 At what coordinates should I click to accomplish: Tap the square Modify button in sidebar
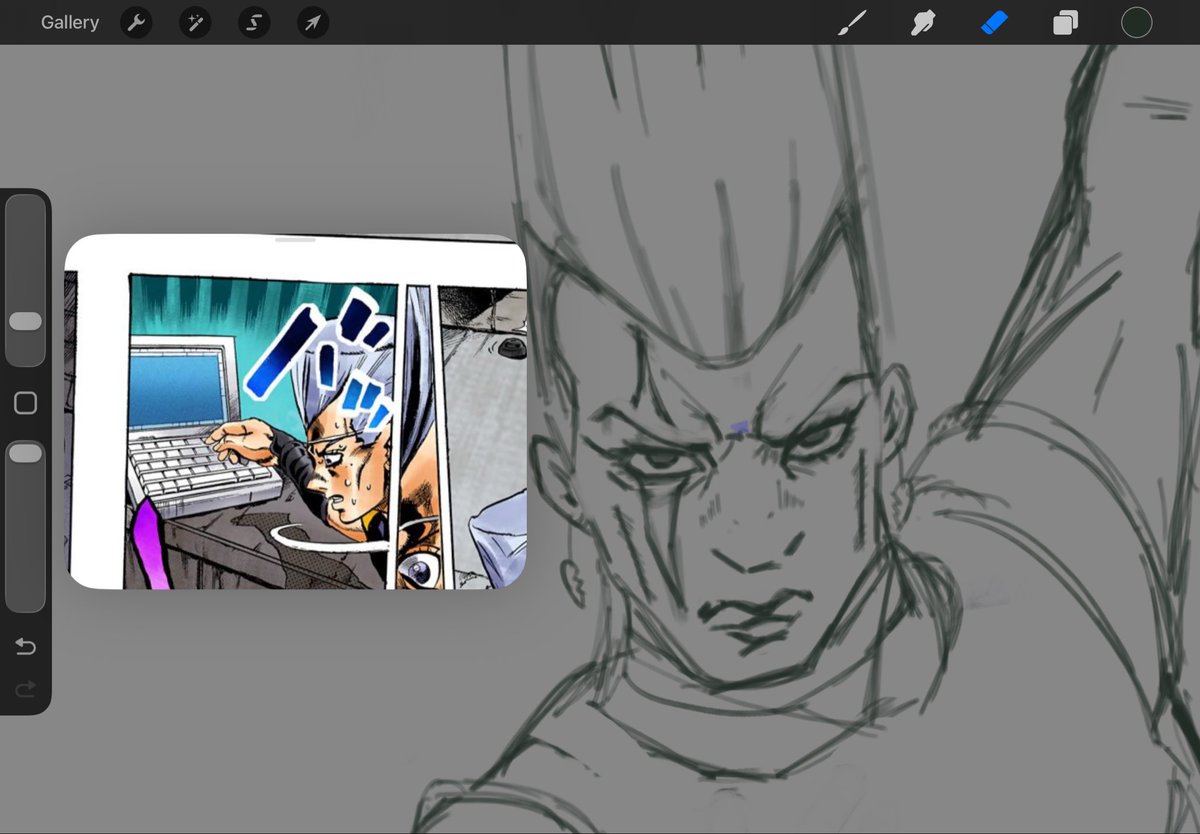coord(25,403)
